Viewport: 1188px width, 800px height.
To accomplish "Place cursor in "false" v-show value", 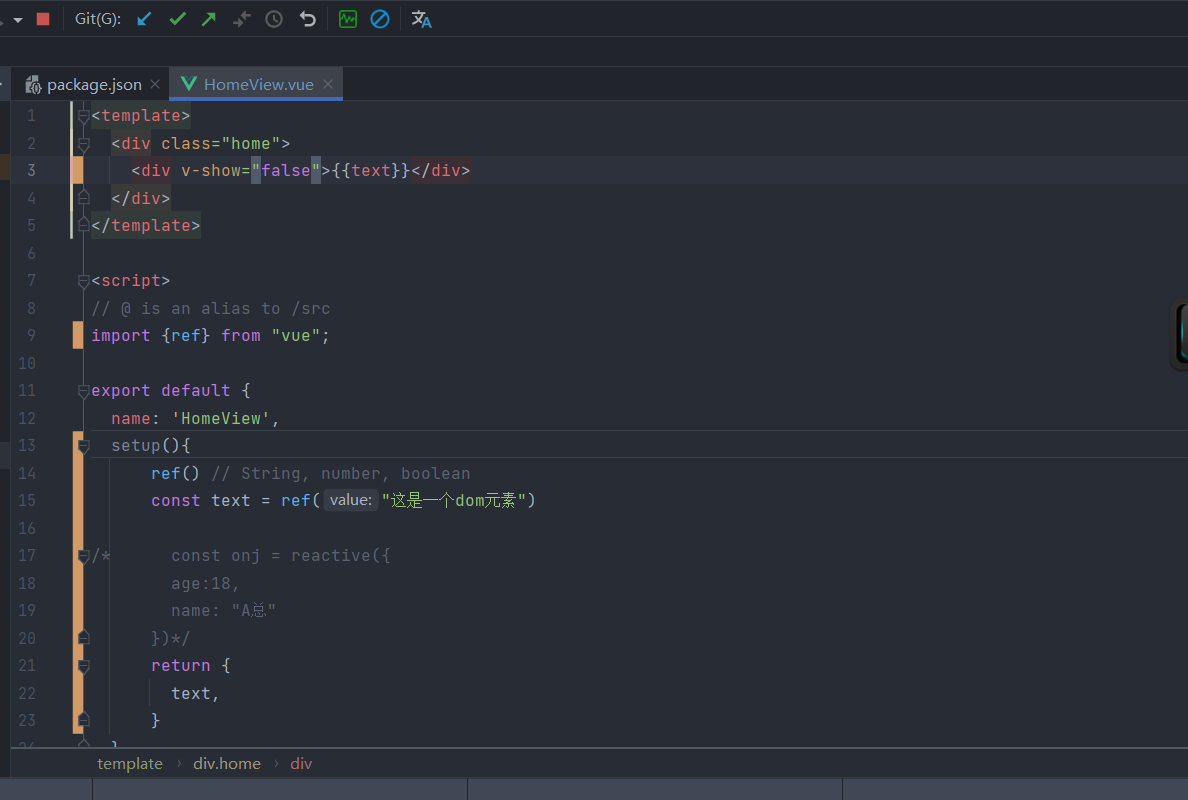I will [x=286, y=170].
